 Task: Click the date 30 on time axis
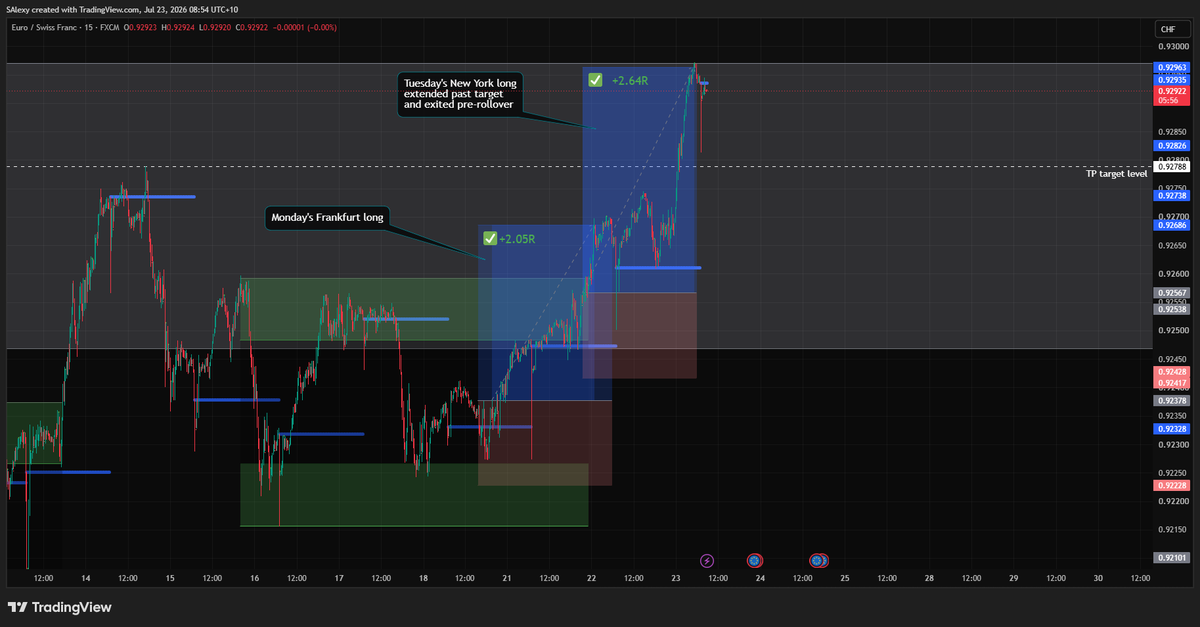click(x=1098, y=578)
